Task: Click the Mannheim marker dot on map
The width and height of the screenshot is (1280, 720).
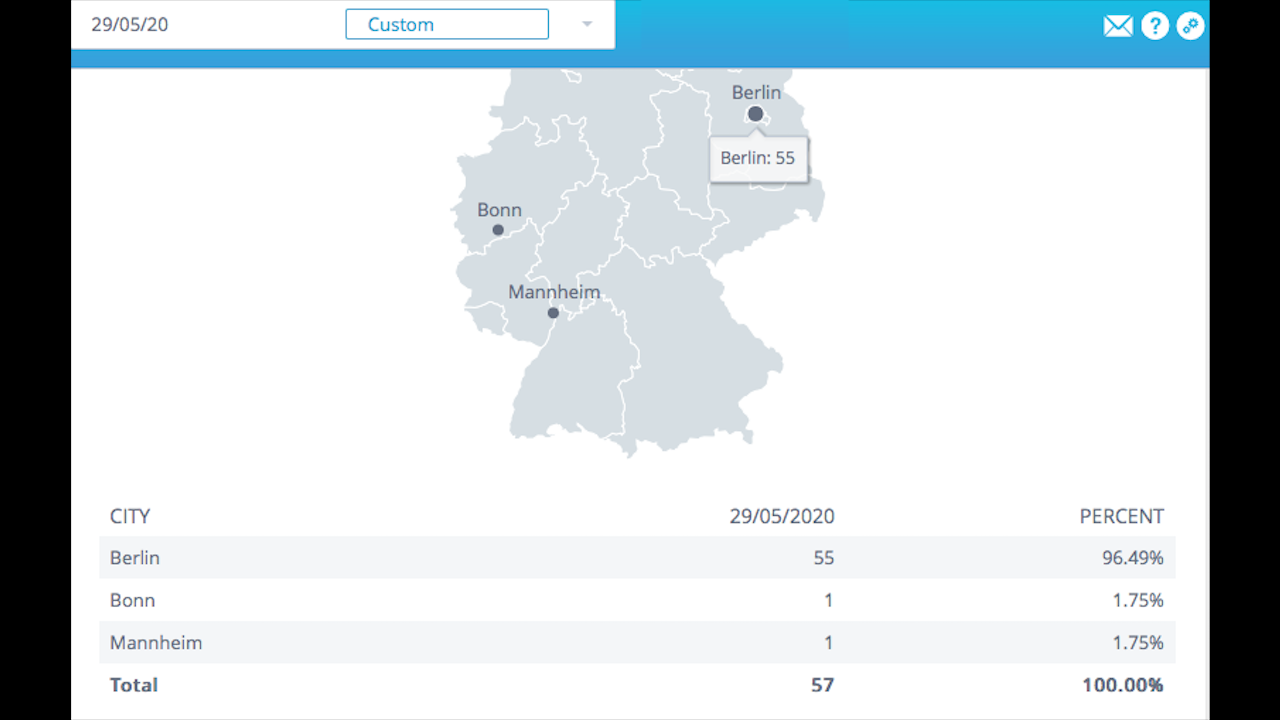Action: pyautogui.click(x=553, y=313)
